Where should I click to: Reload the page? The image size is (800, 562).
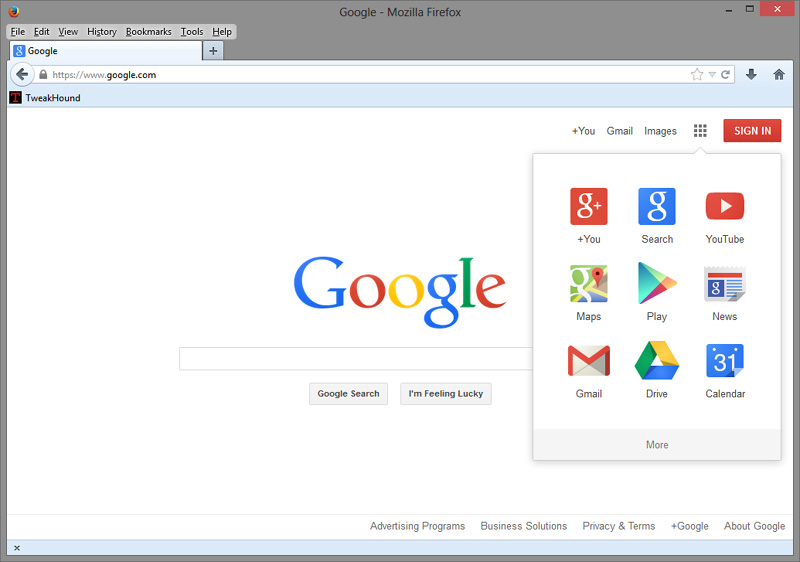coord(725,75)
